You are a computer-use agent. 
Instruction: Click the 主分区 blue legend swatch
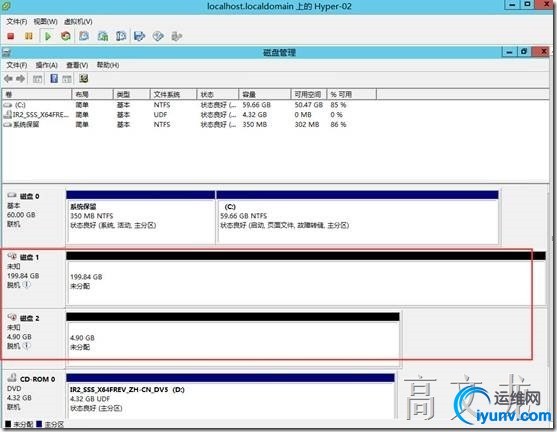coord(39,424)
